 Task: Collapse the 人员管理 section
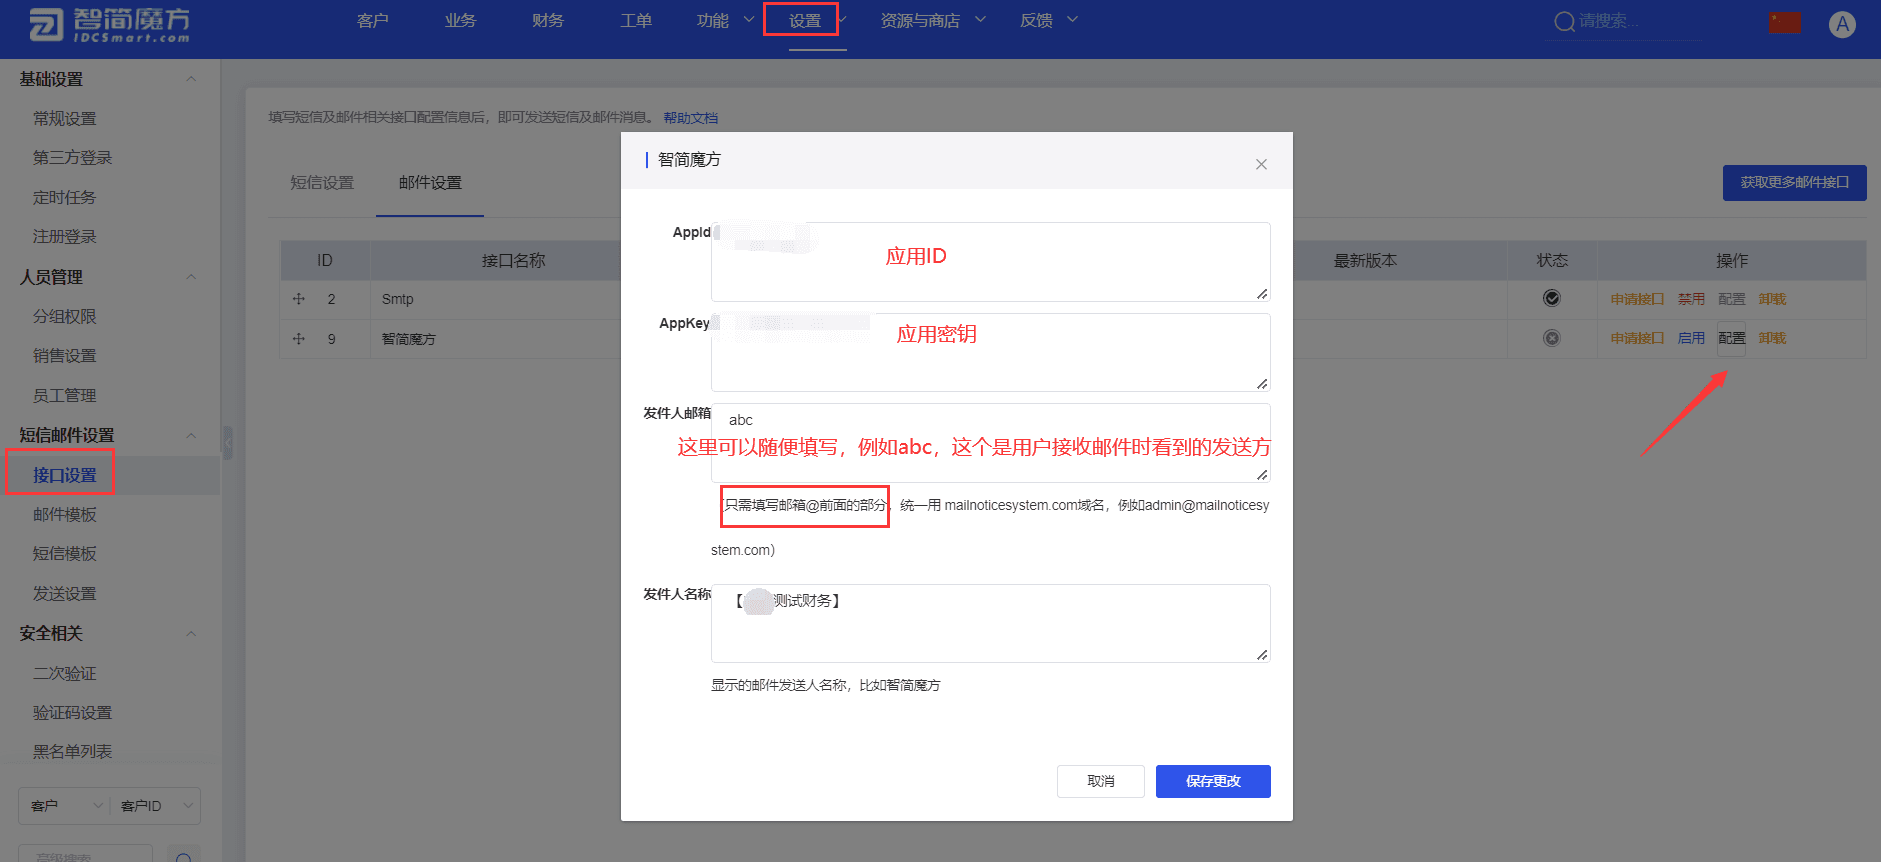pyautogui.click(x=191, y=277)
